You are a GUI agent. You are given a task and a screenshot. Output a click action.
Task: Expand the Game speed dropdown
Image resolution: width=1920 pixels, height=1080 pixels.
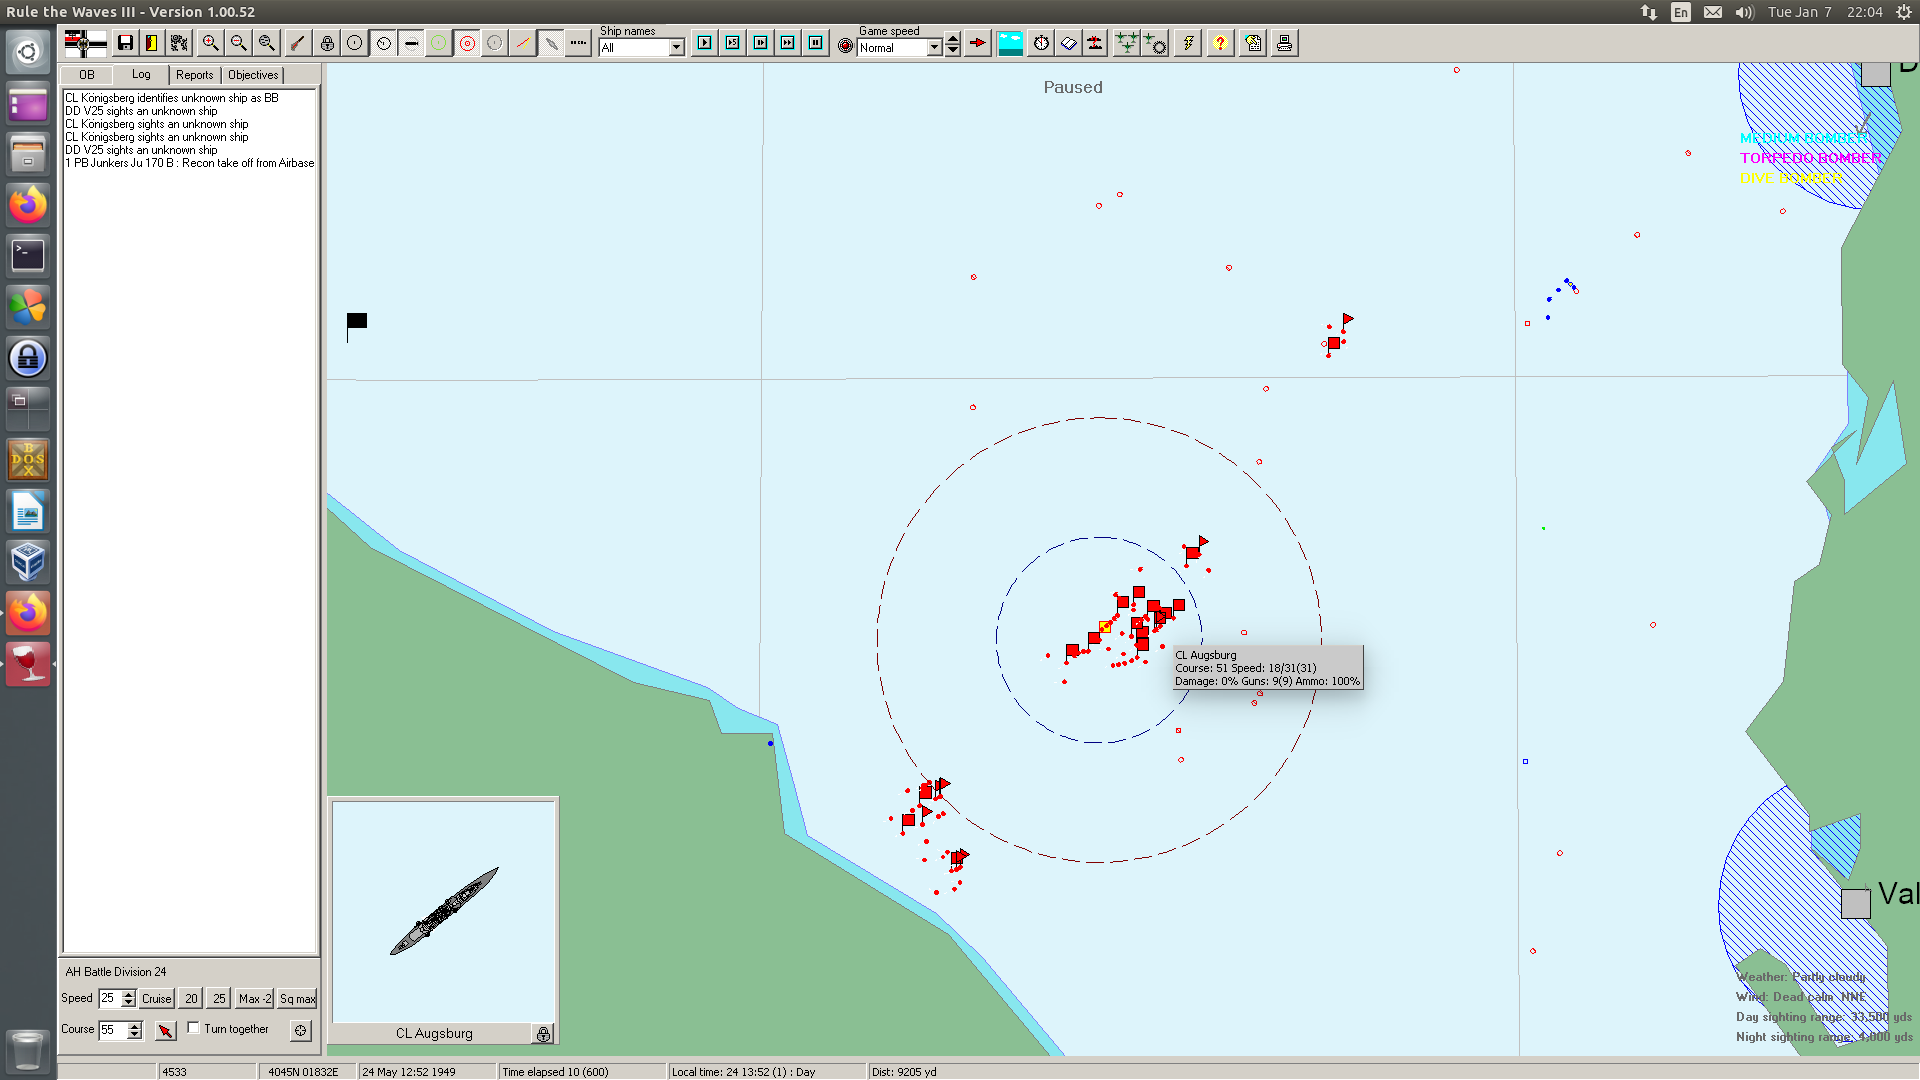point(934,47)
